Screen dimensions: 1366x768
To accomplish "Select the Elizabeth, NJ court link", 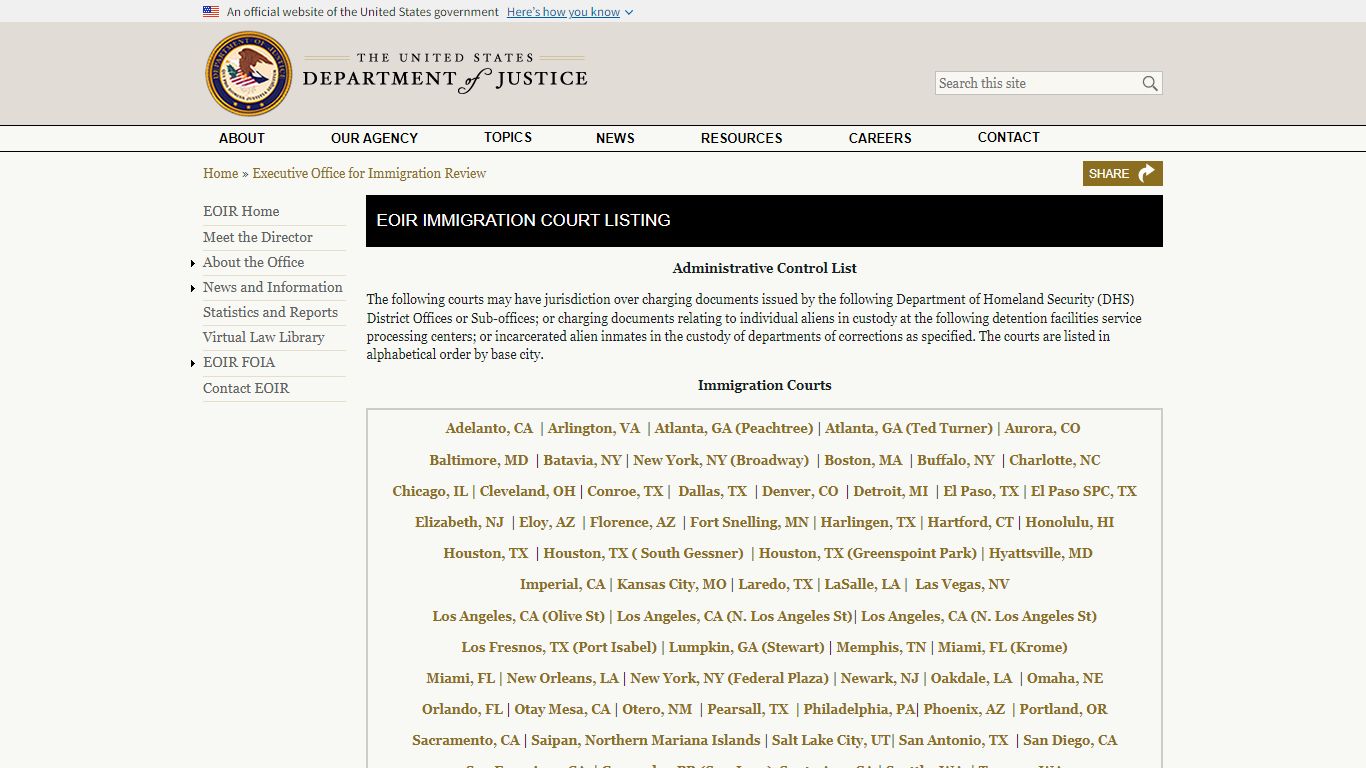I will [460, 522].
